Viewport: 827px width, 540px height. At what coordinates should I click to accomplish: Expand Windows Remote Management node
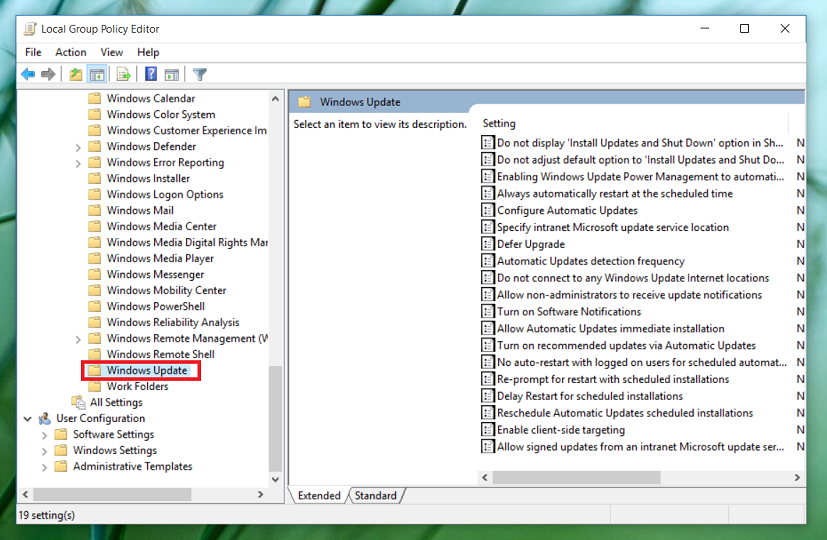[x=78, y=339]
